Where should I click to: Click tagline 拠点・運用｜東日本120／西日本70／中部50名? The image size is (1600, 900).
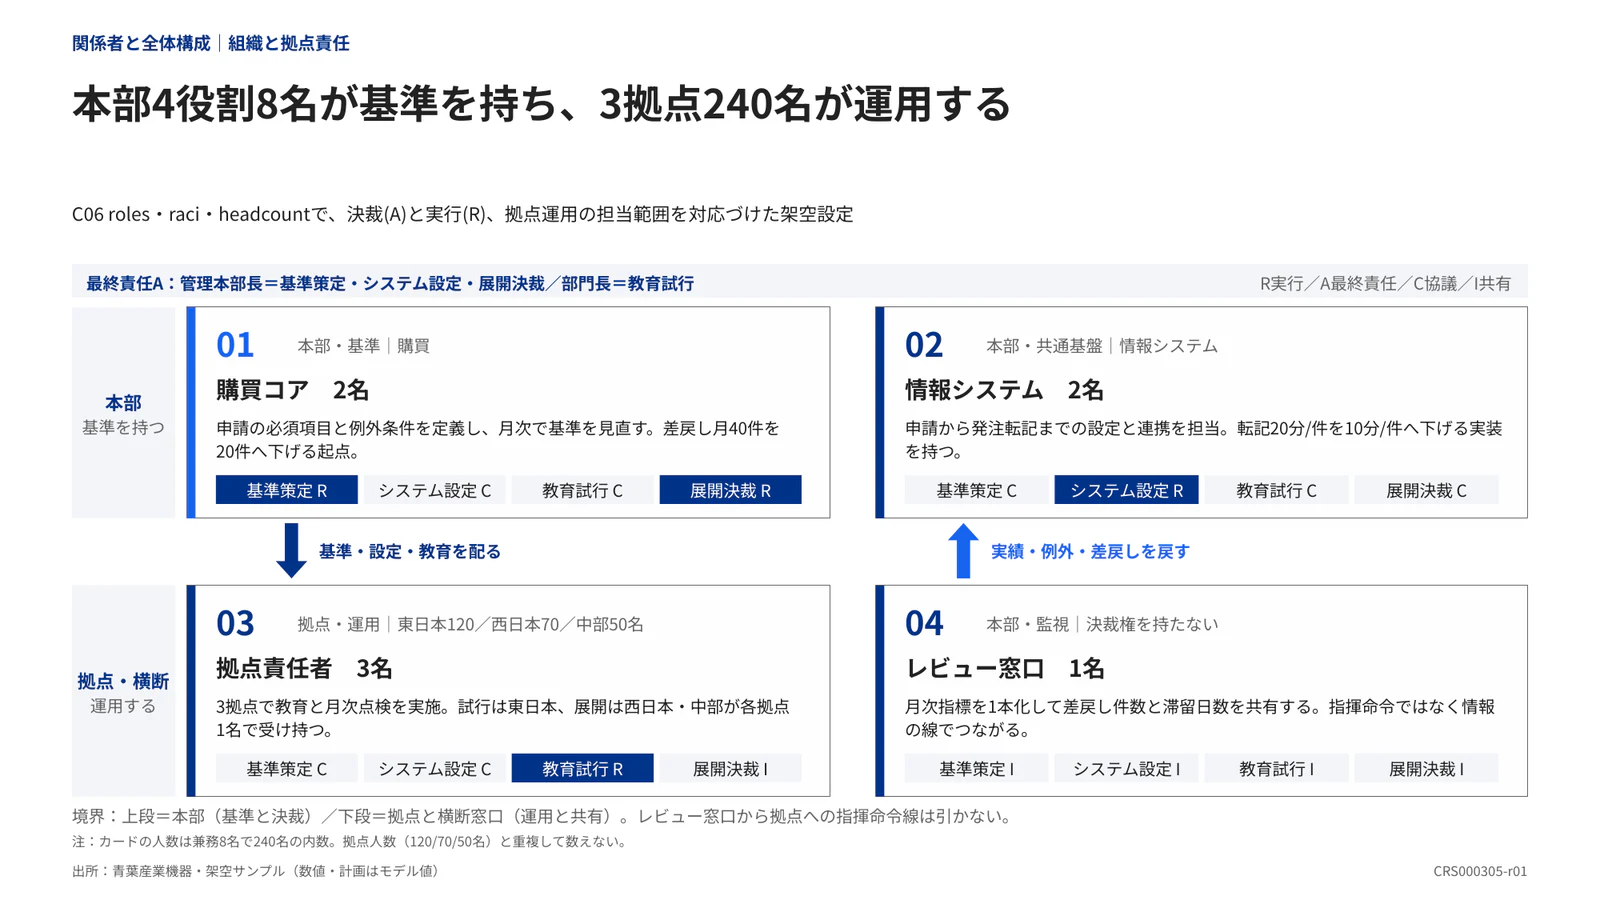click(470, 624)
